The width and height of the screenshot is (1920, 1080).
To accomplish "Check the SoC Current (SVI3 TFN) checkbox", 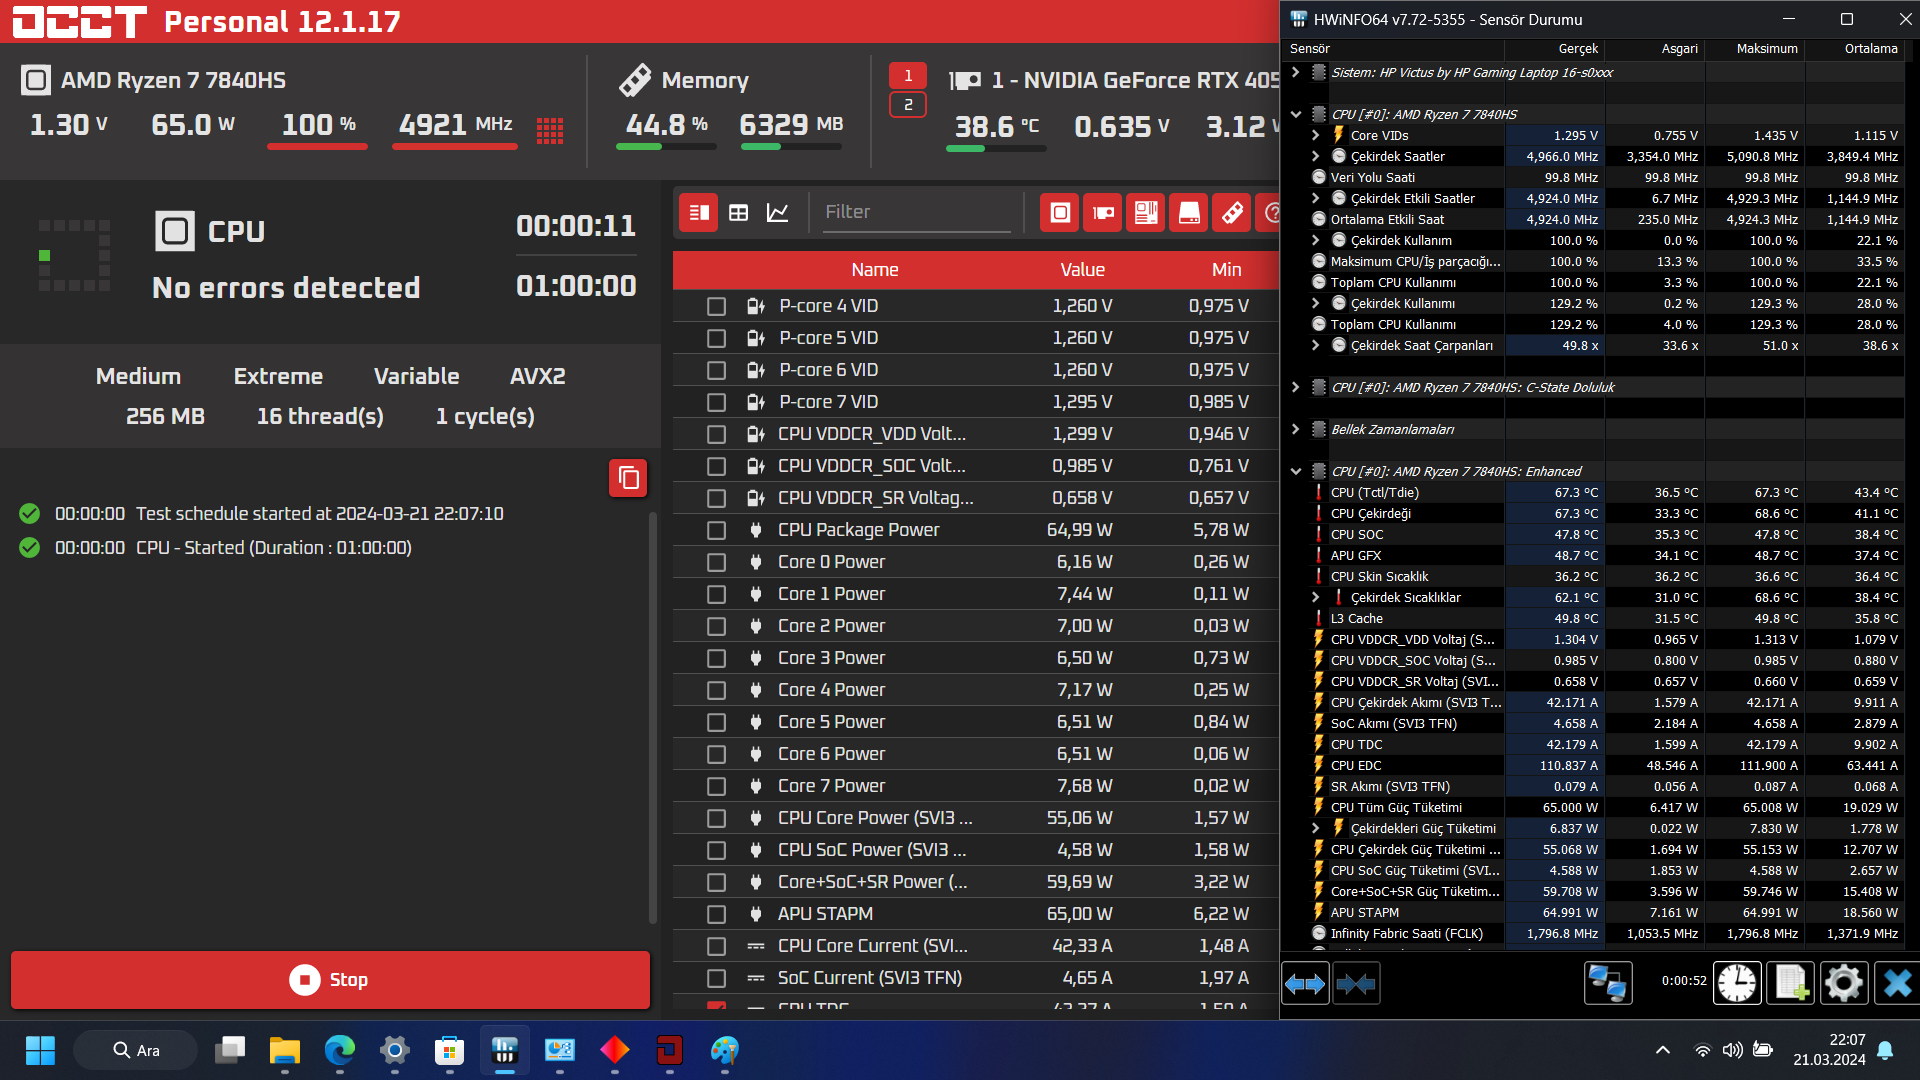I will click(x=716, y=978).
